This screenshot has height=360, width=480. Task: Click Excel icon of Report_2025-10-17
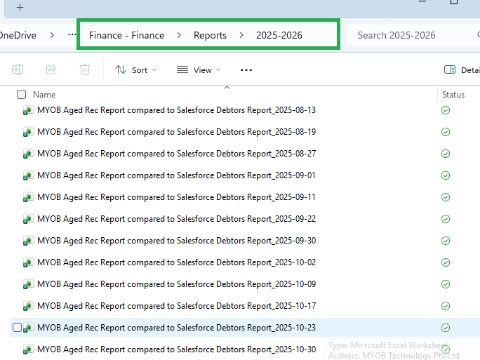pos(28,306)
